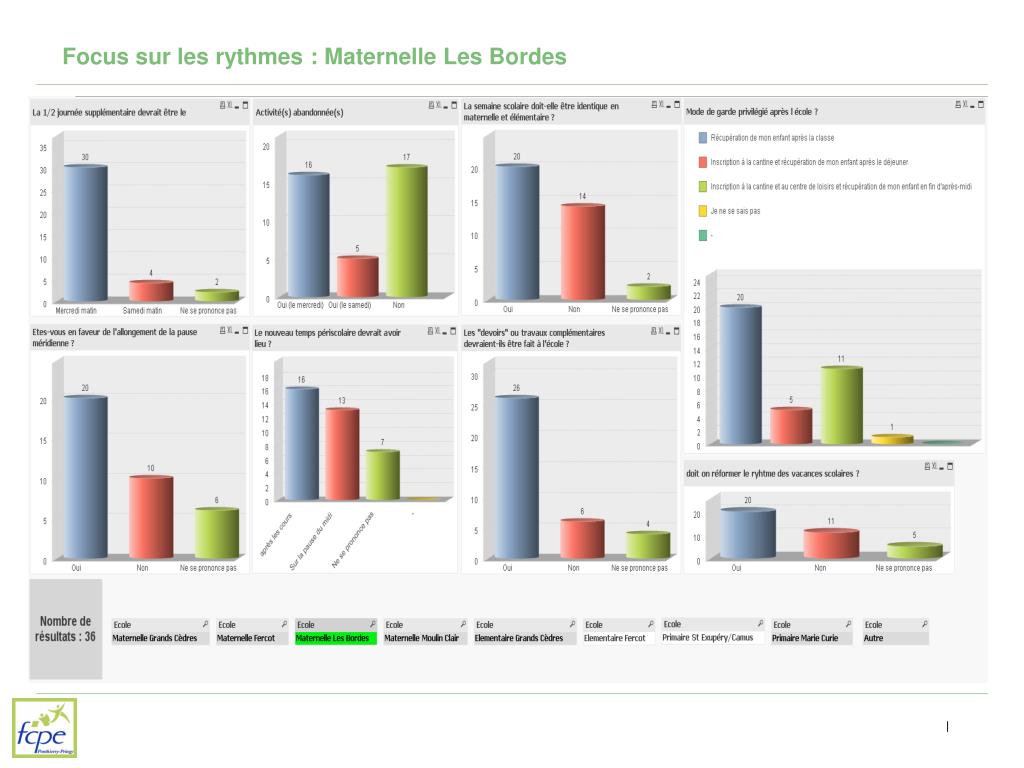Select 'Elementaire Fercot' school value

[x=618, y=638]
